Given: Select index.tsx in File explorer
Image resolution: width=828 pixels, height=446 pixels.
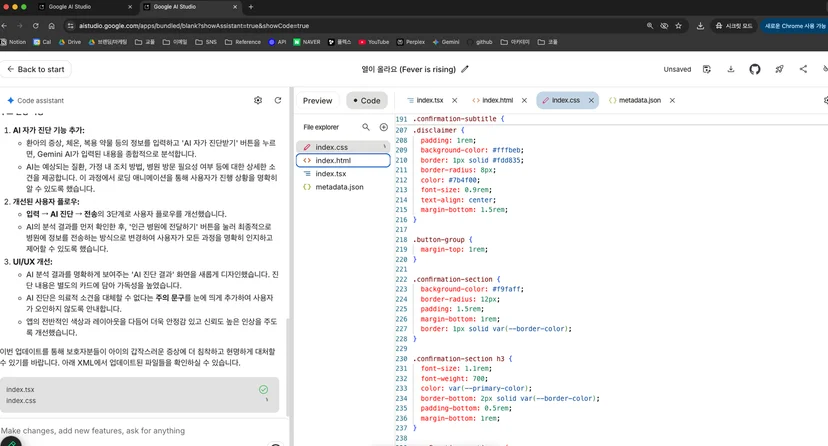Looking at the screenshot, I should coord(343,174).
